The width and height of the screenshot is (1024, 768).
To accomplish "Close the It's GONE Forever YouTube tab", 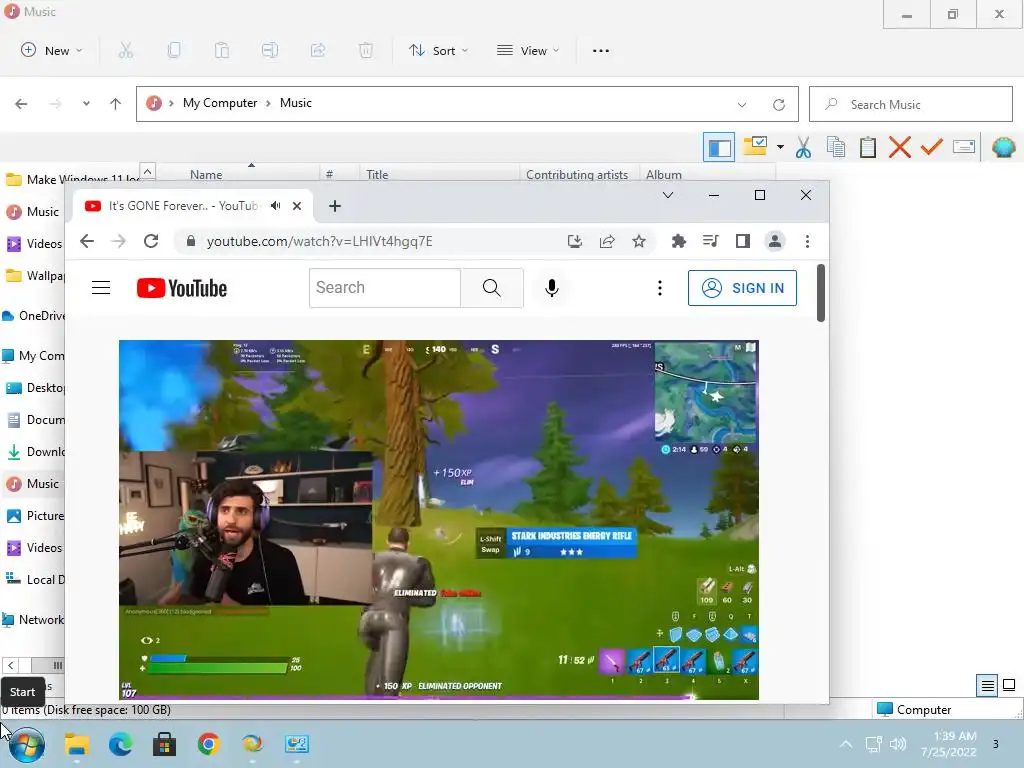I will [296, 206].
